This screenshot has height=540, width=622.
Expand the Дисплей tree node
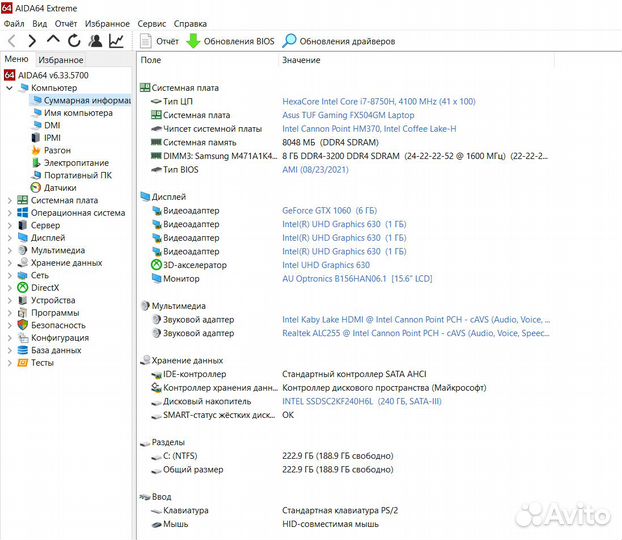coord(10,238)
